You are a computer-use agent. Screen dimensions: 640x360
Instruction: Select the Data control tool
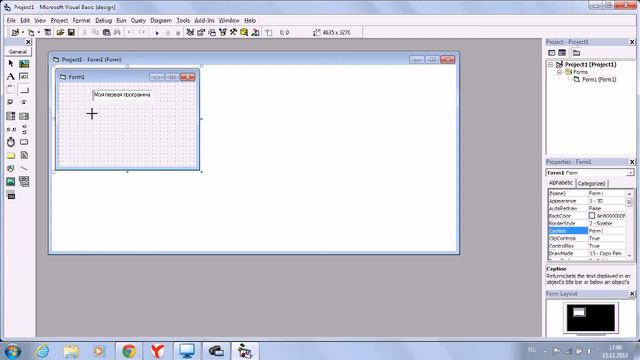point(24,181)
